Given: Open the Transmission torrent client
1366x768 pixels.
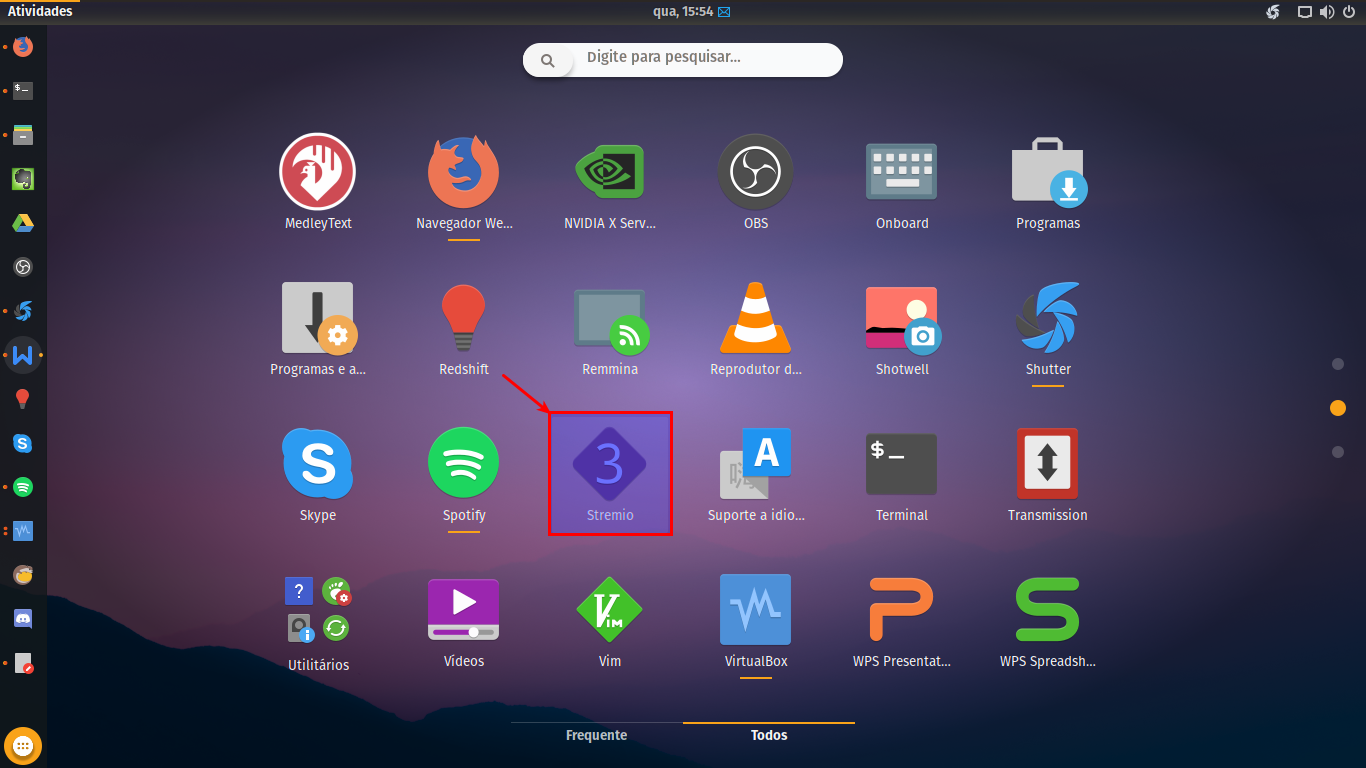Looking at the screenshot, I should 1048,463.
